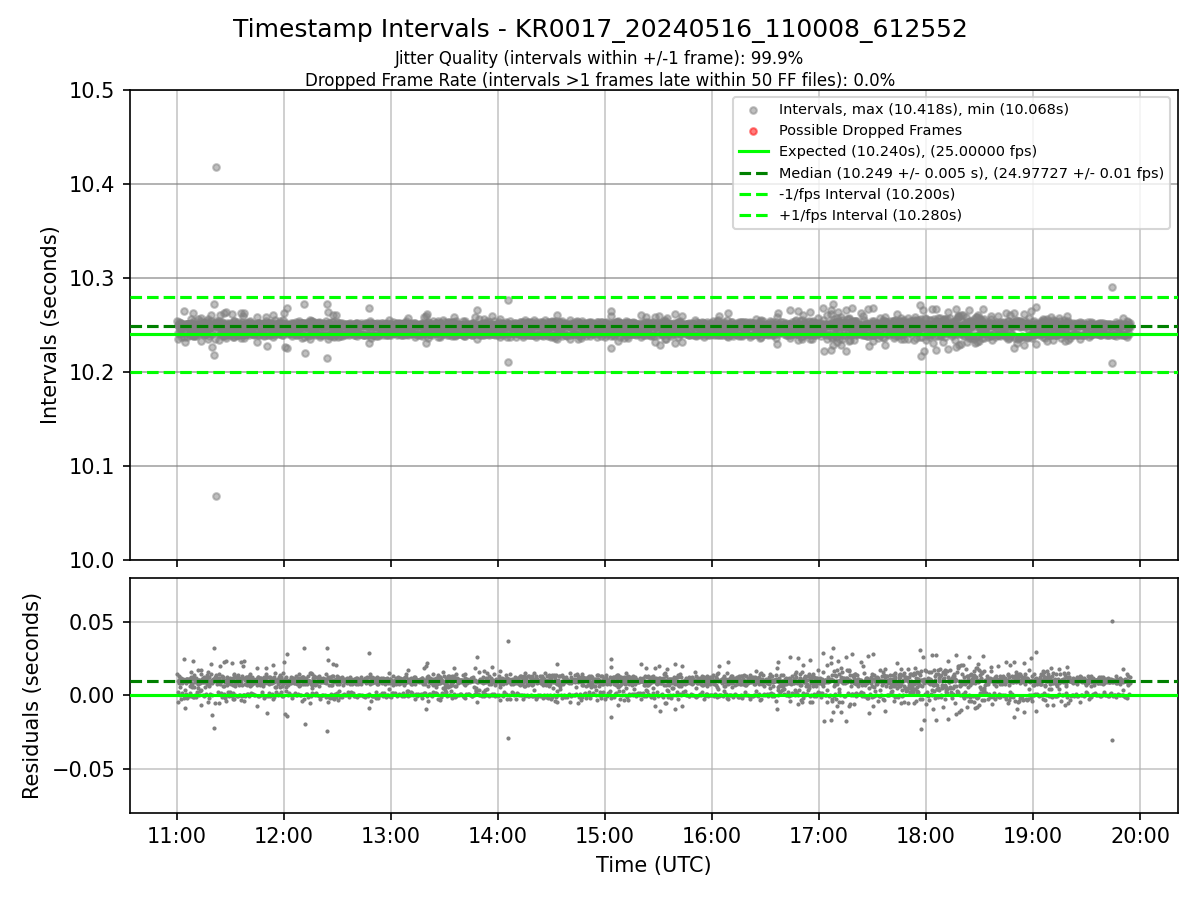Click legend entry '-1/fps Interval (10.200s)'
The width and height of the screenshot is (1200, 900).
coord(867,194)
